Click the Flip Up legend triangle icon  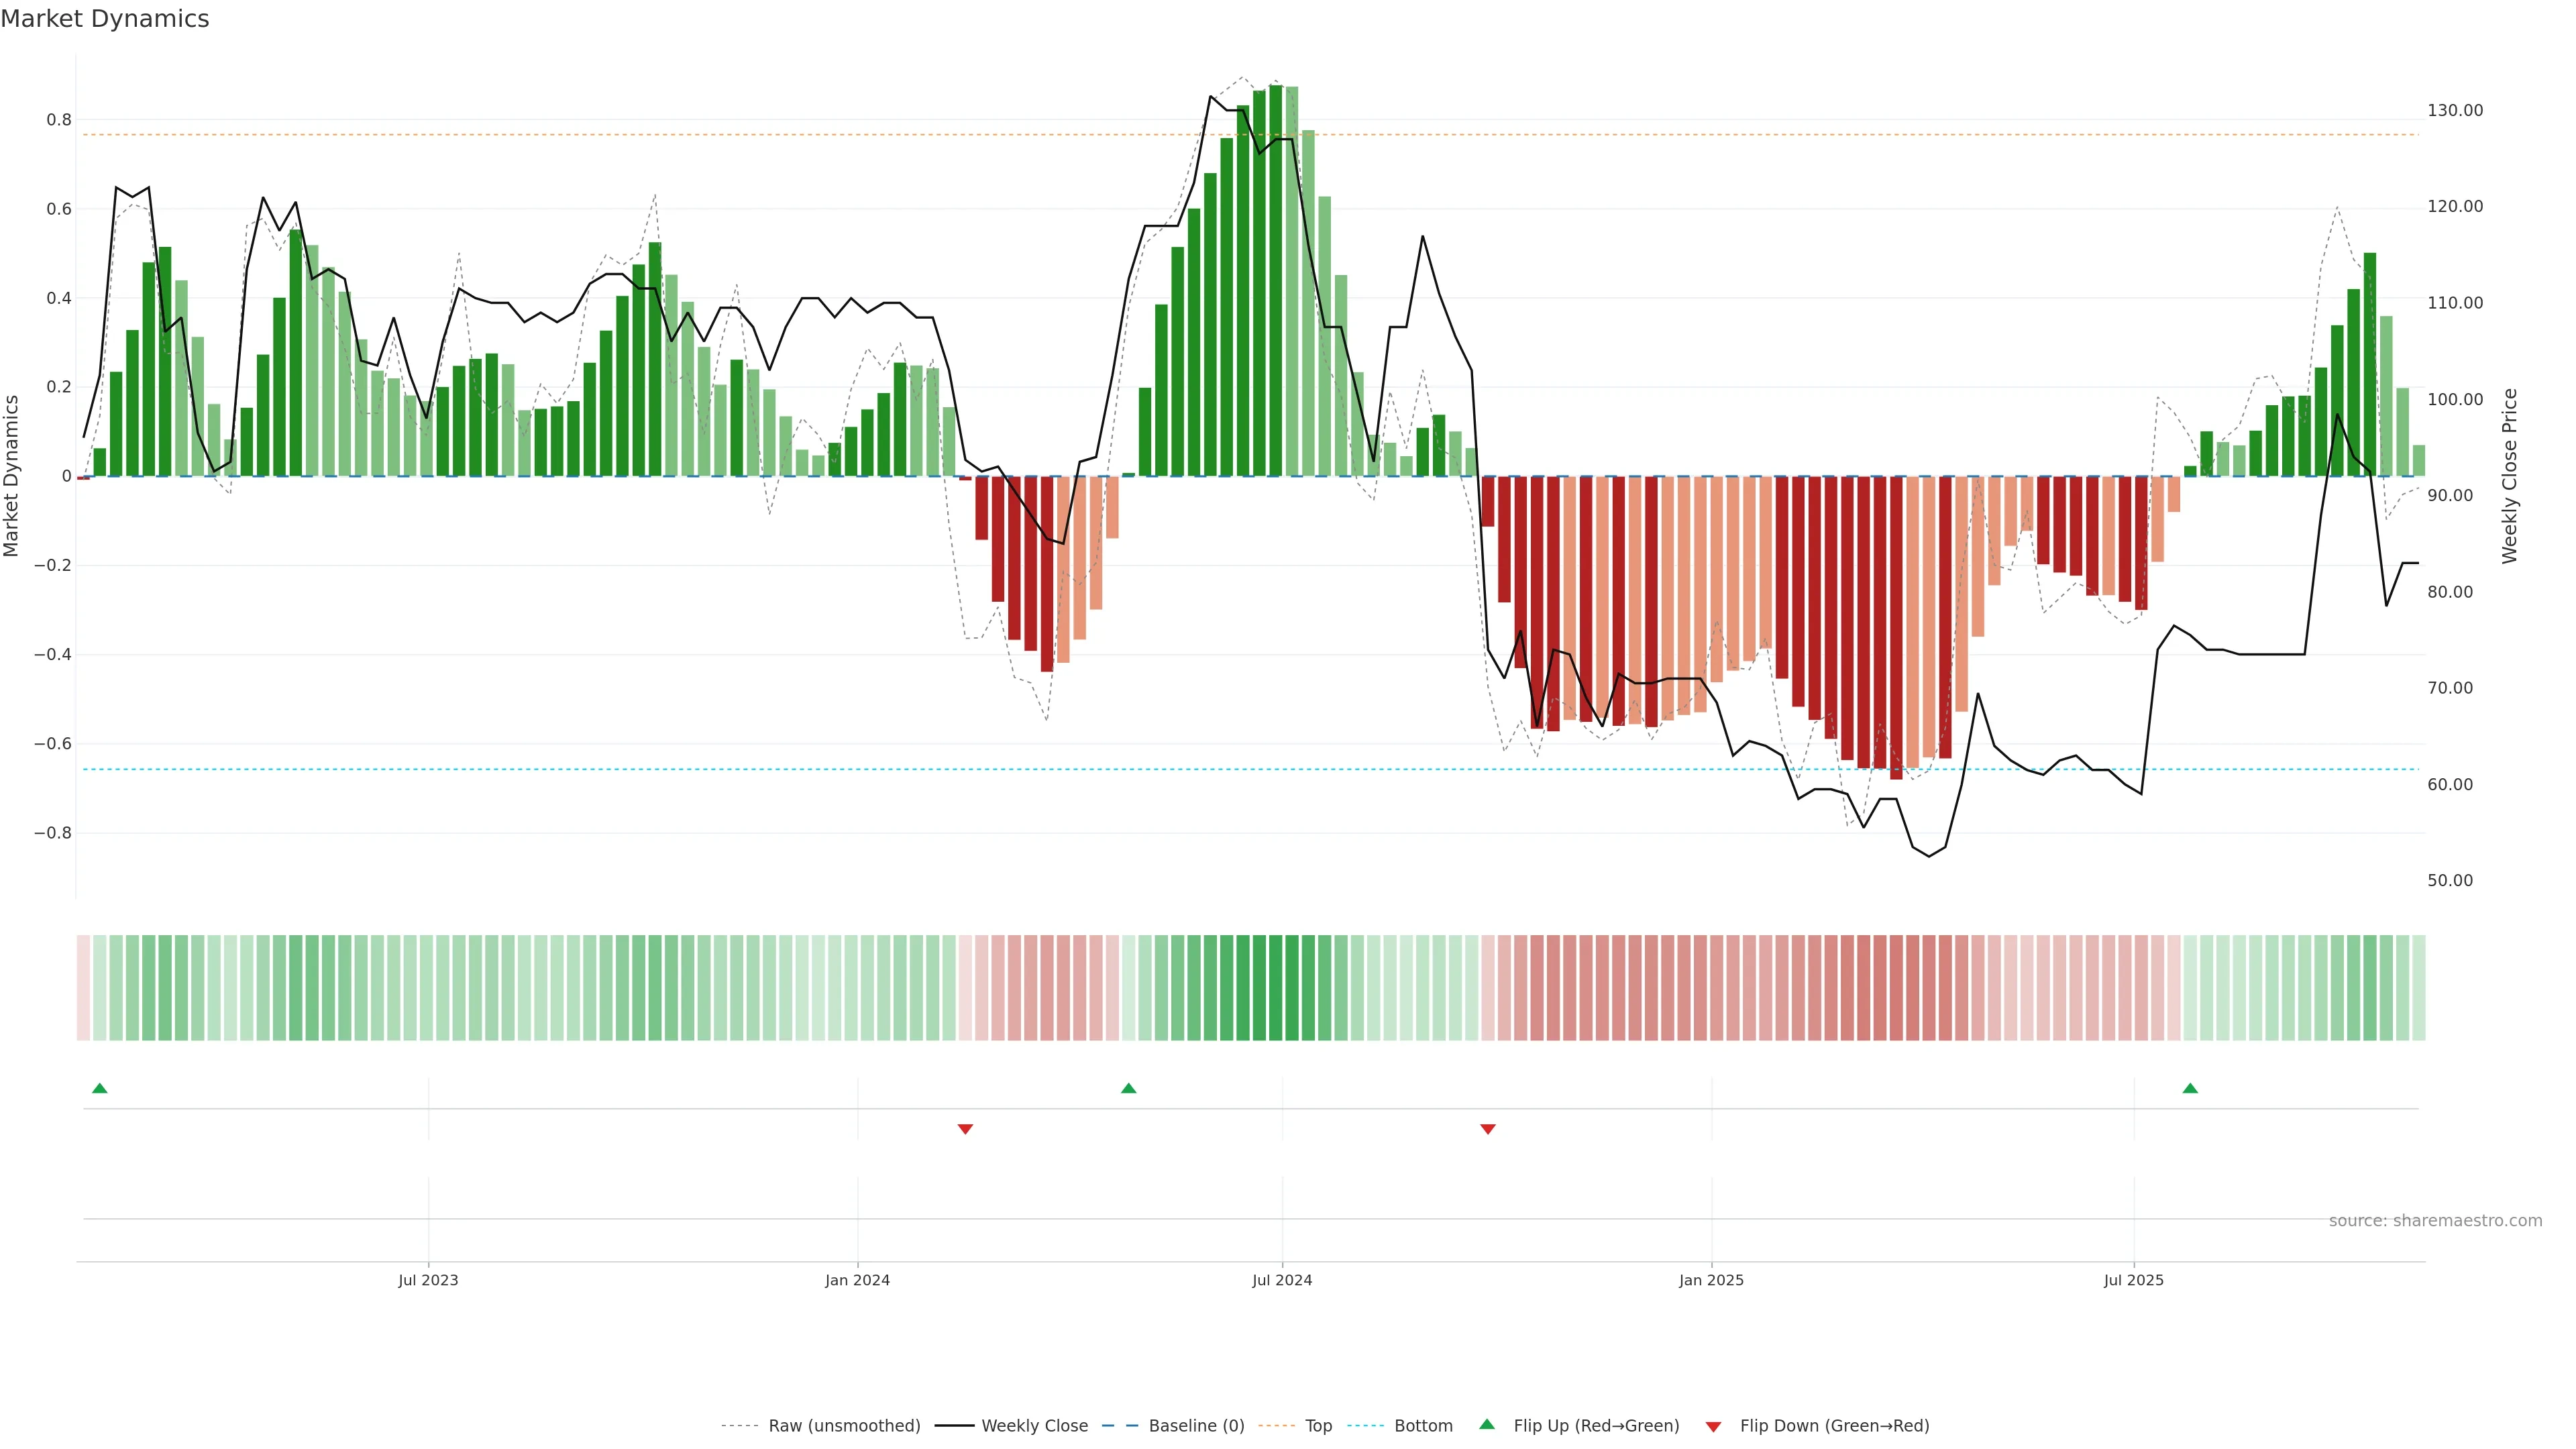(x=1487, y=1425)
